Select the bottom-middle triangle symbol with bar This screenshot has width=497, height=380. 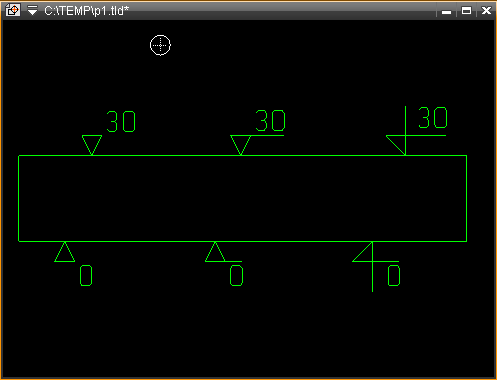click(223, 252)
